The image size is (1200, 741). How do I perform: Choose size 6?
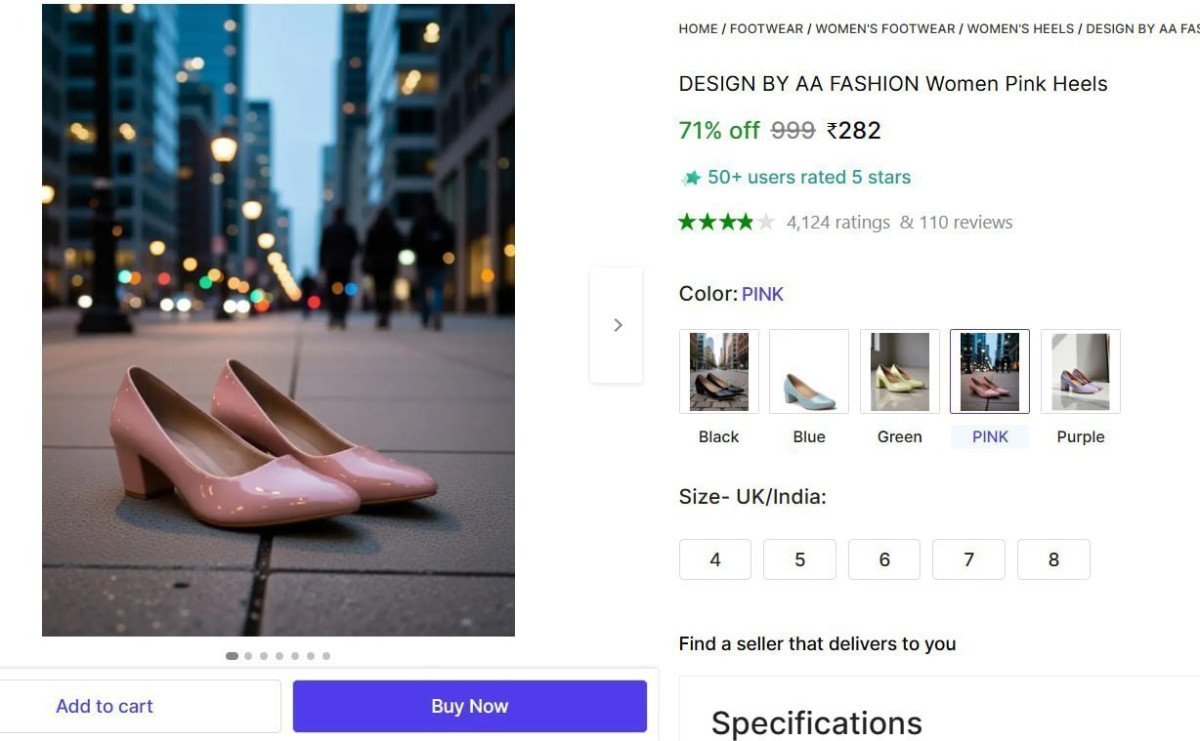point(884,559)
